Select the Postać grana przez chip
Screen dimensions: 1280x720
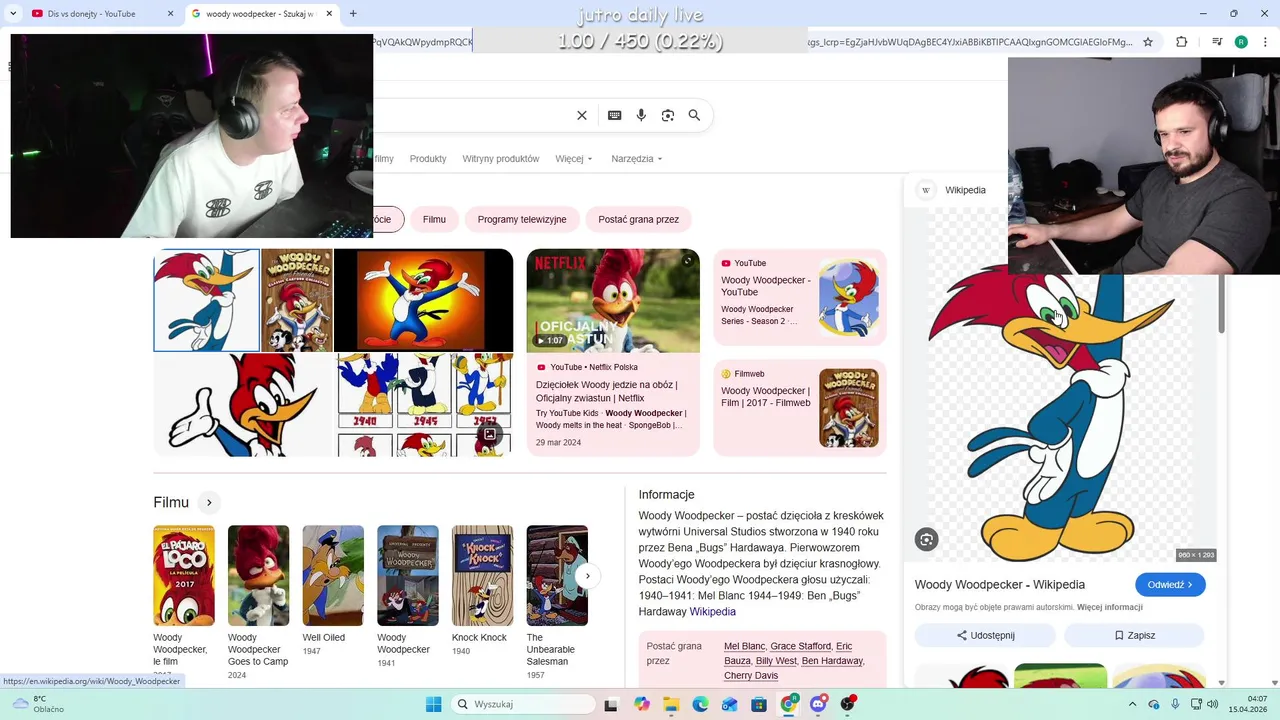pyautogui.click(x=638, y=220)
